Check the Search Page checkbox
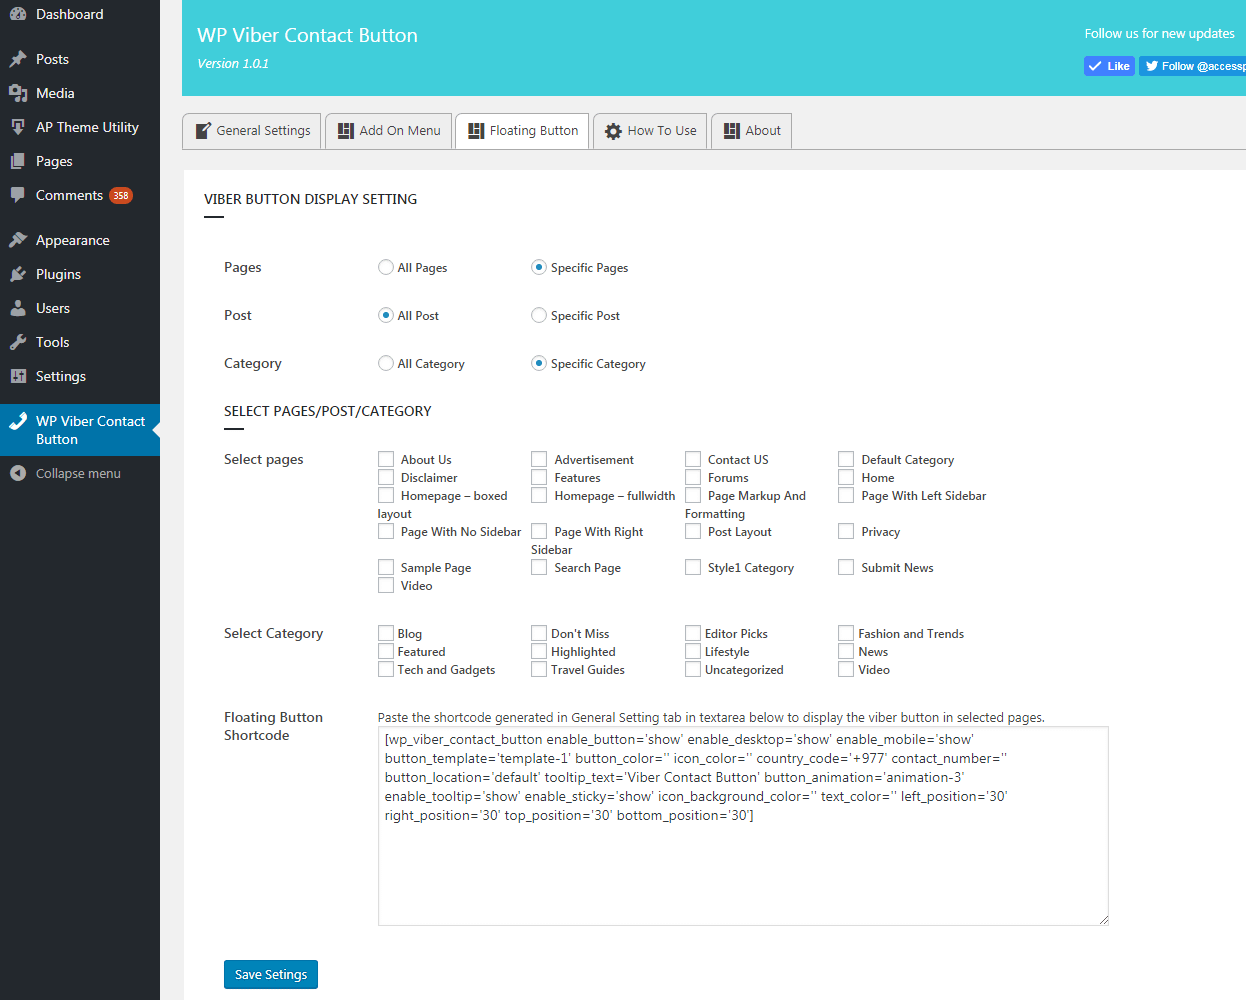 pyautogui.click(x=539, y=567)
